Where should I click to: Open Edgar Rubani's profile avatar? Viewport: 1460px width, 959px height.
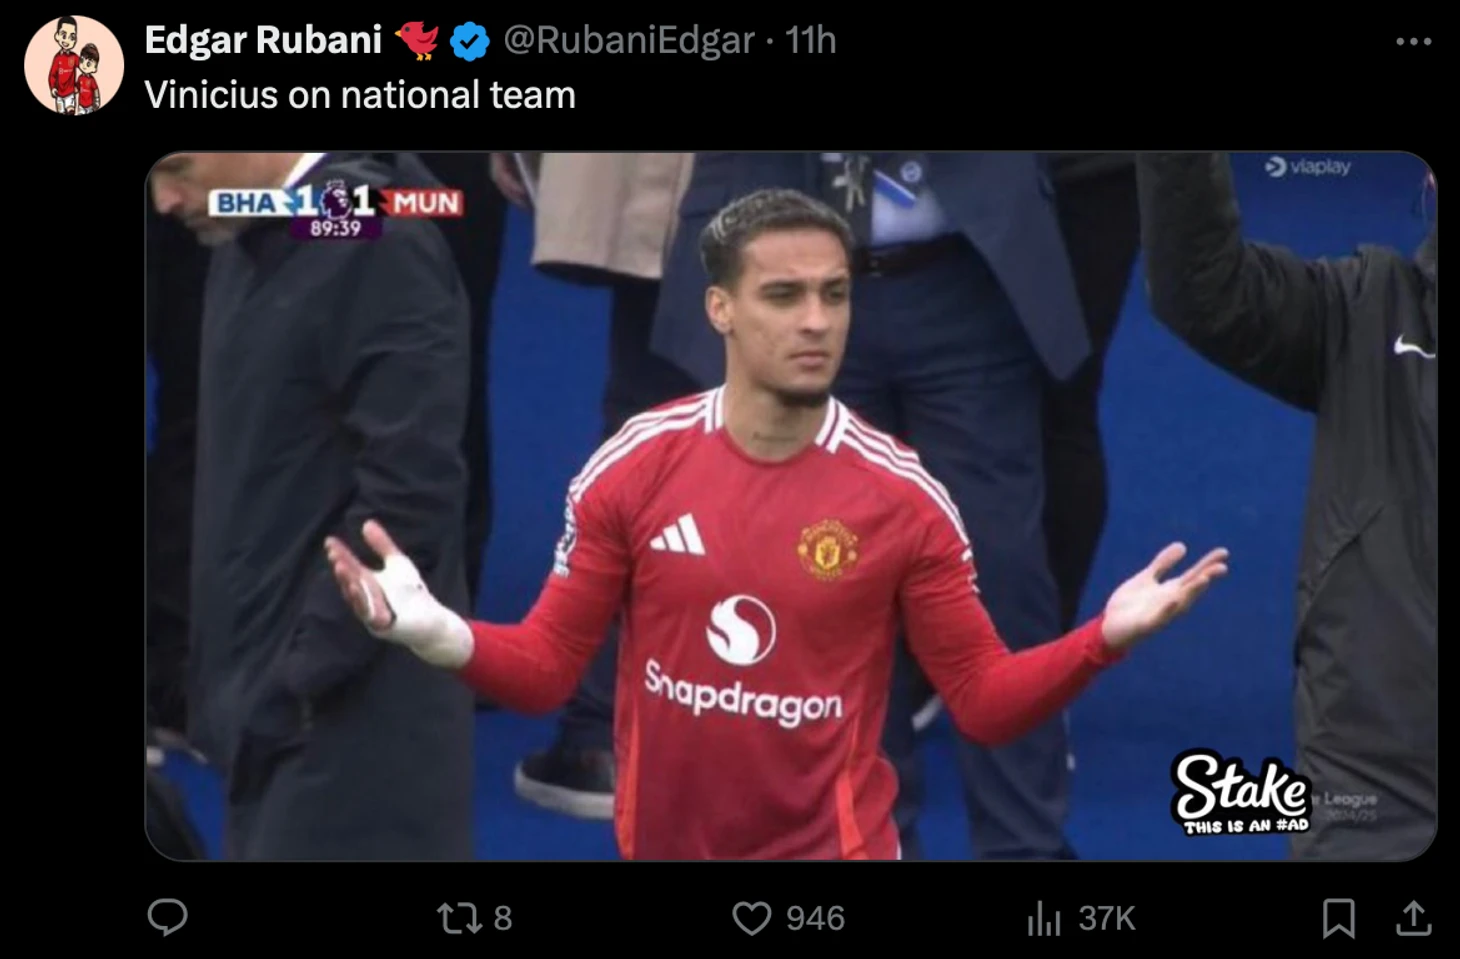coord(74,65)
